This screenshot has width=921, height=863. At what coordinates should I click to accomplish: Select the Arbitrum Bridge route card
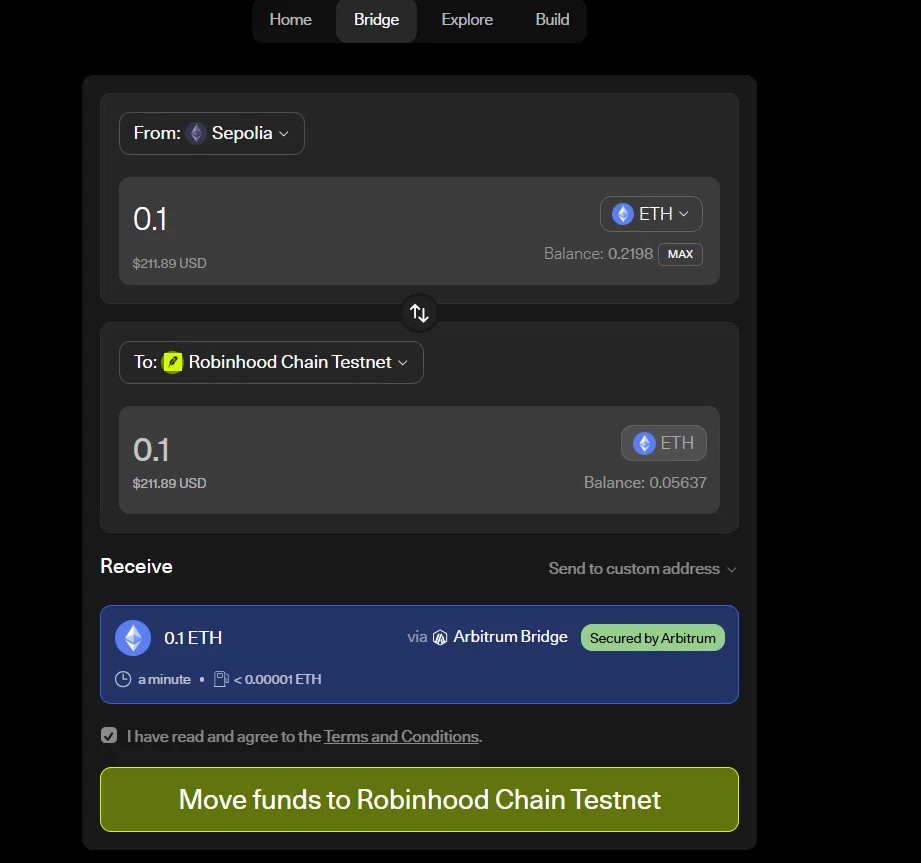pyautogui.click(x=419, y=654)
